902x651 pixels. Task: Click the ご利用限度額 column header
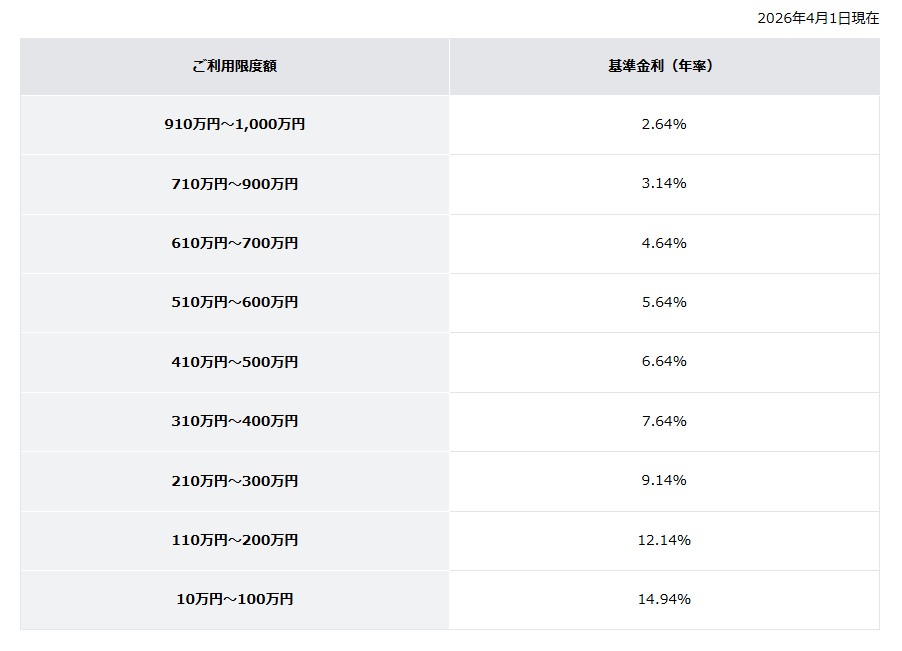click(234, 66)
